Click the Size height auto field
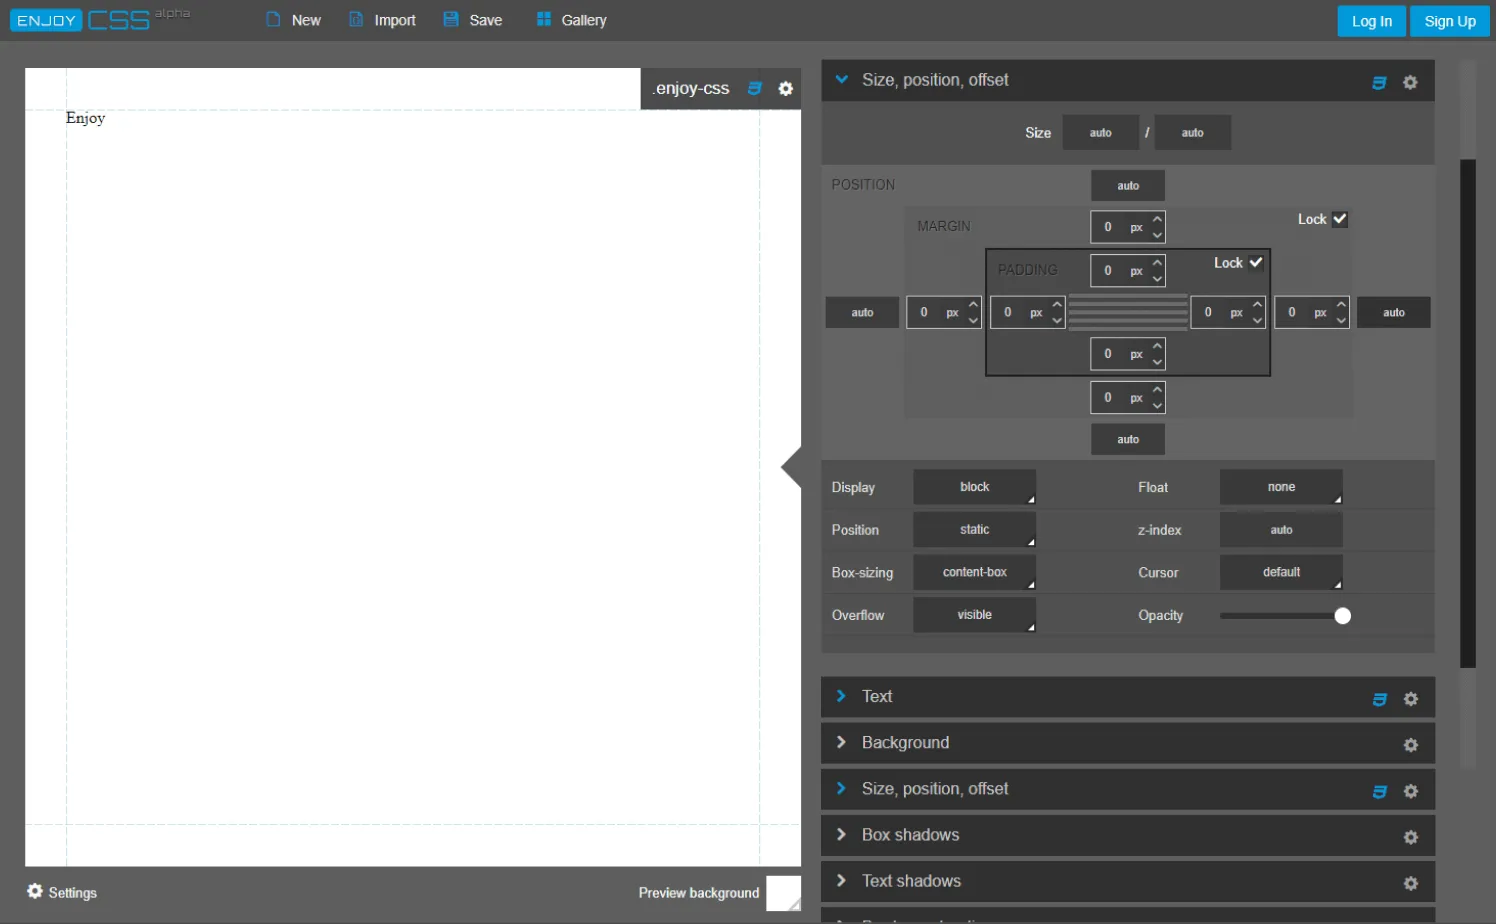 (x=1193, y=132)
